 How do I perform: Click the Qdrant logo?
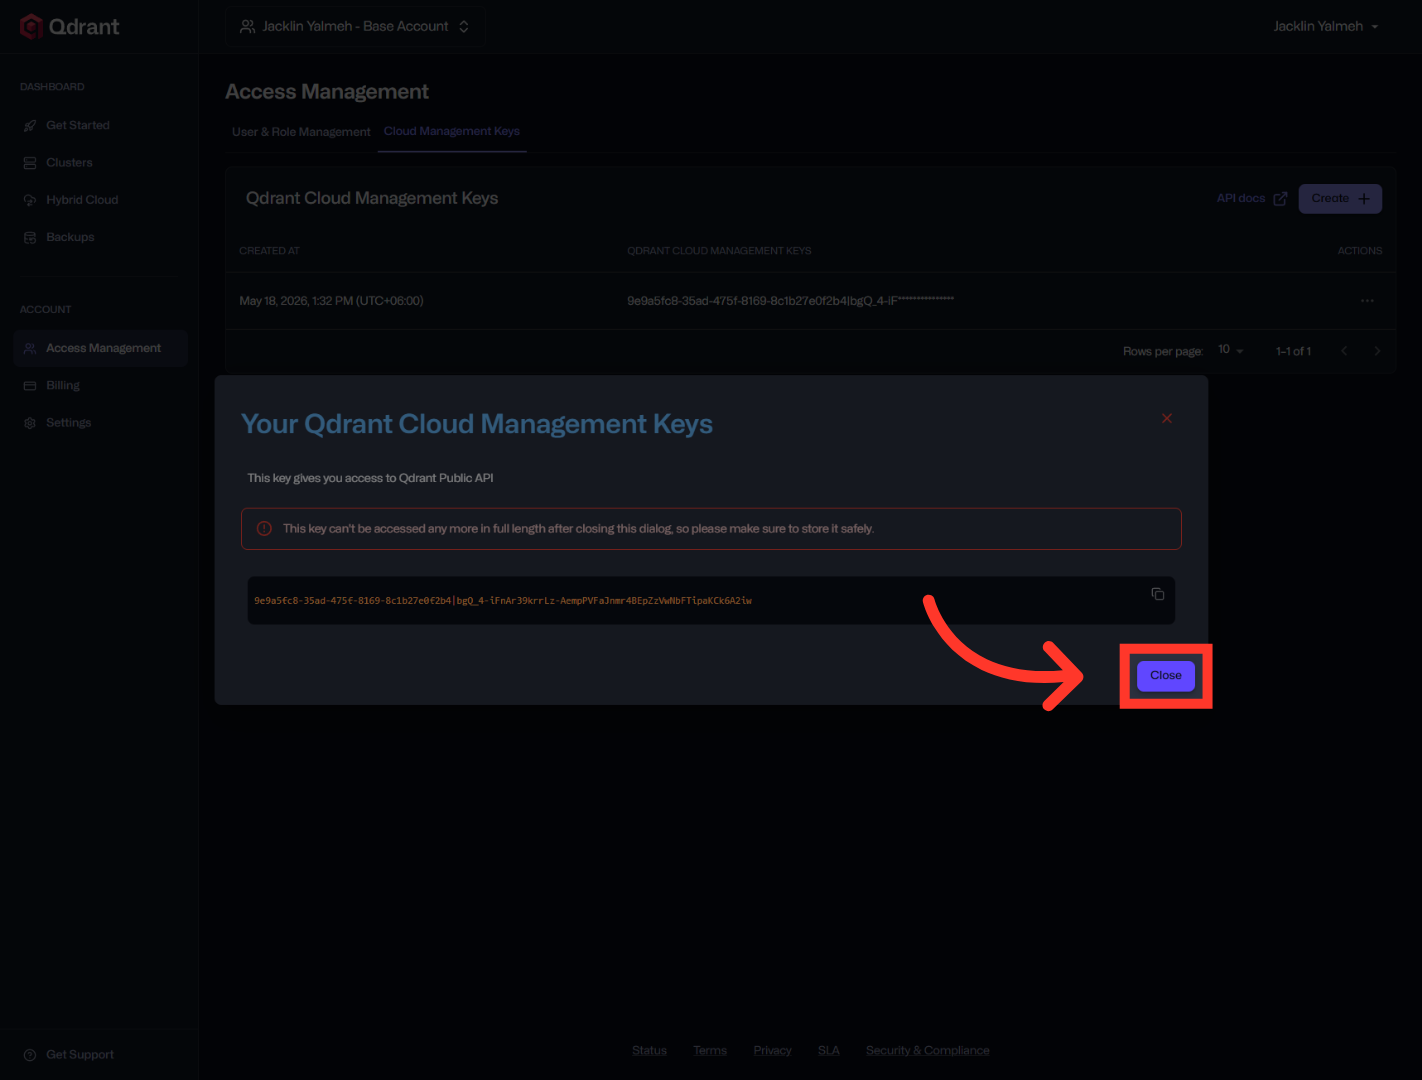point(69,27)
